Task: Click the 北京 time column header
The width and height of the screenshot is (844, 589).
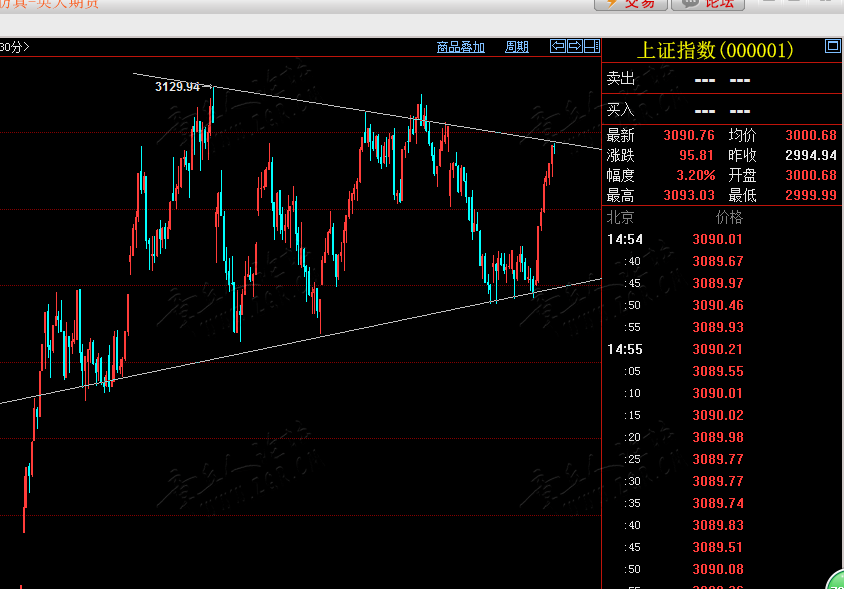Action: click(620, 218)
